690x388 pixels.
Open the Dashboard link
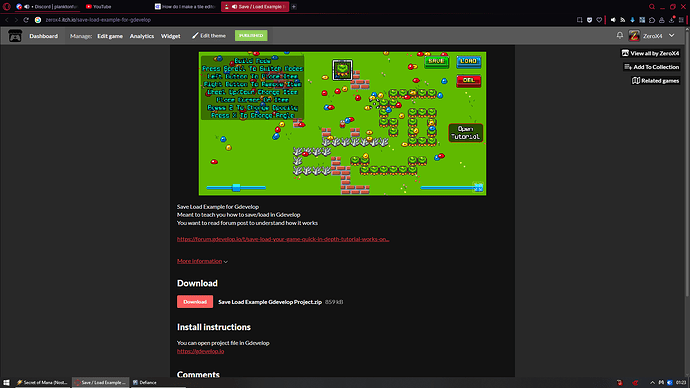coord(44,36)
